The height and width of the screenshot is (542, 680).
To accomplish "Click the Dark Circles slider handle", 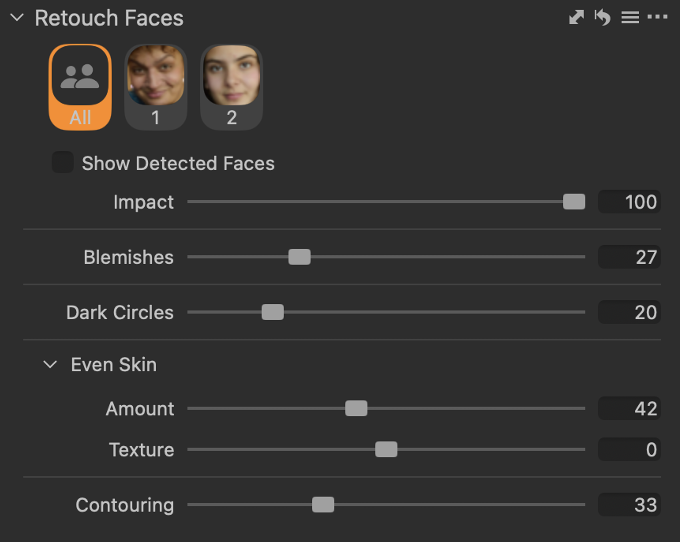I will tap(273, 312).
